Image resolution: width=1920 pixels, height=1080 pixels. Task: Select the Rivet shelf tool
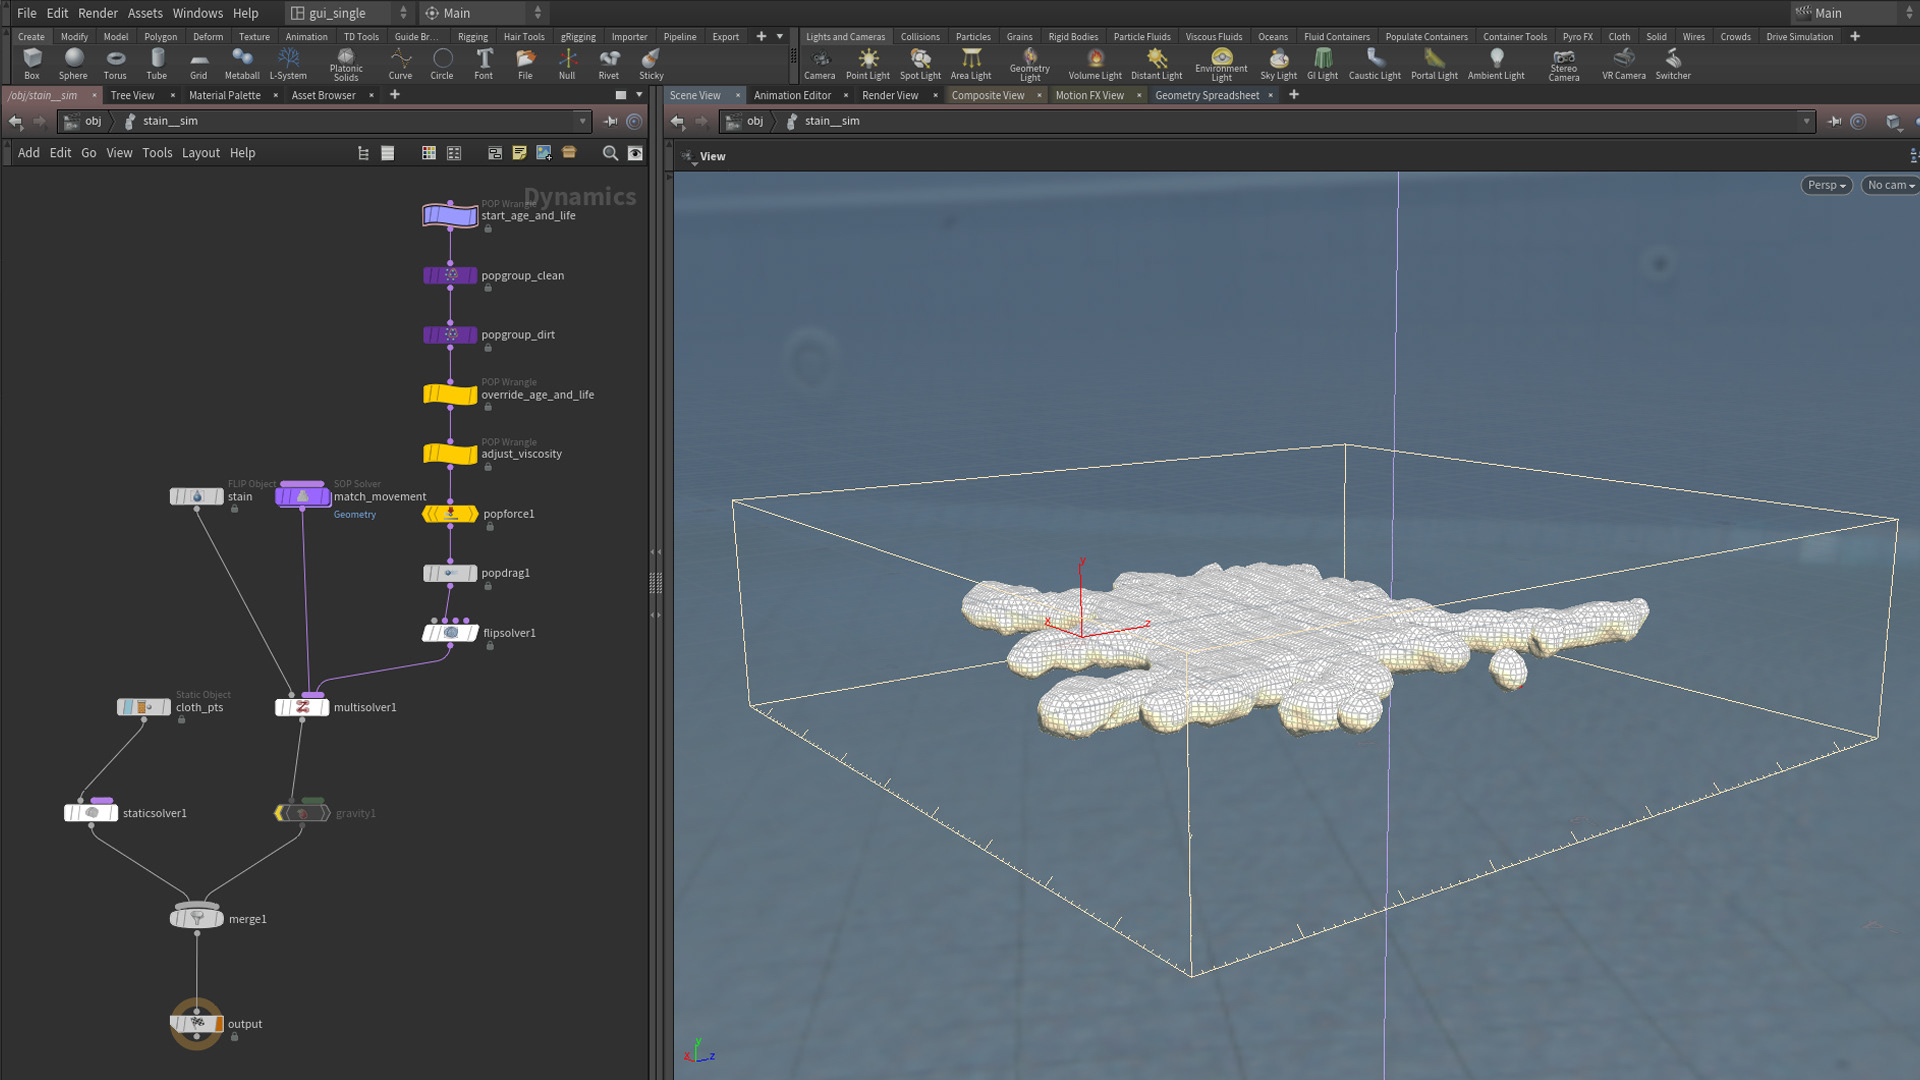[x=609, y=64]
